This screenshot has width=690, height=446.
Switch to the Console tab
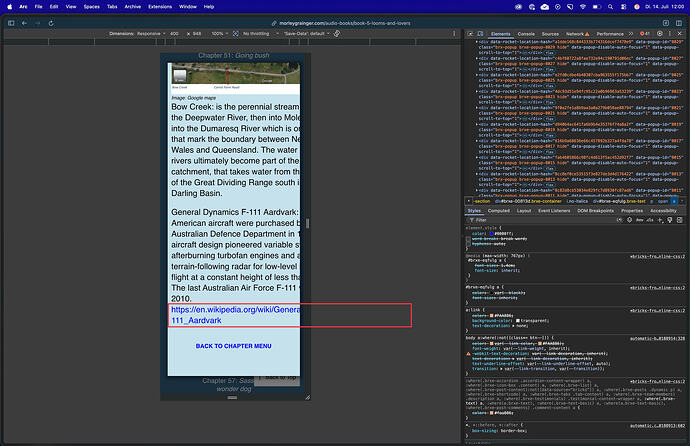point(526,34)
